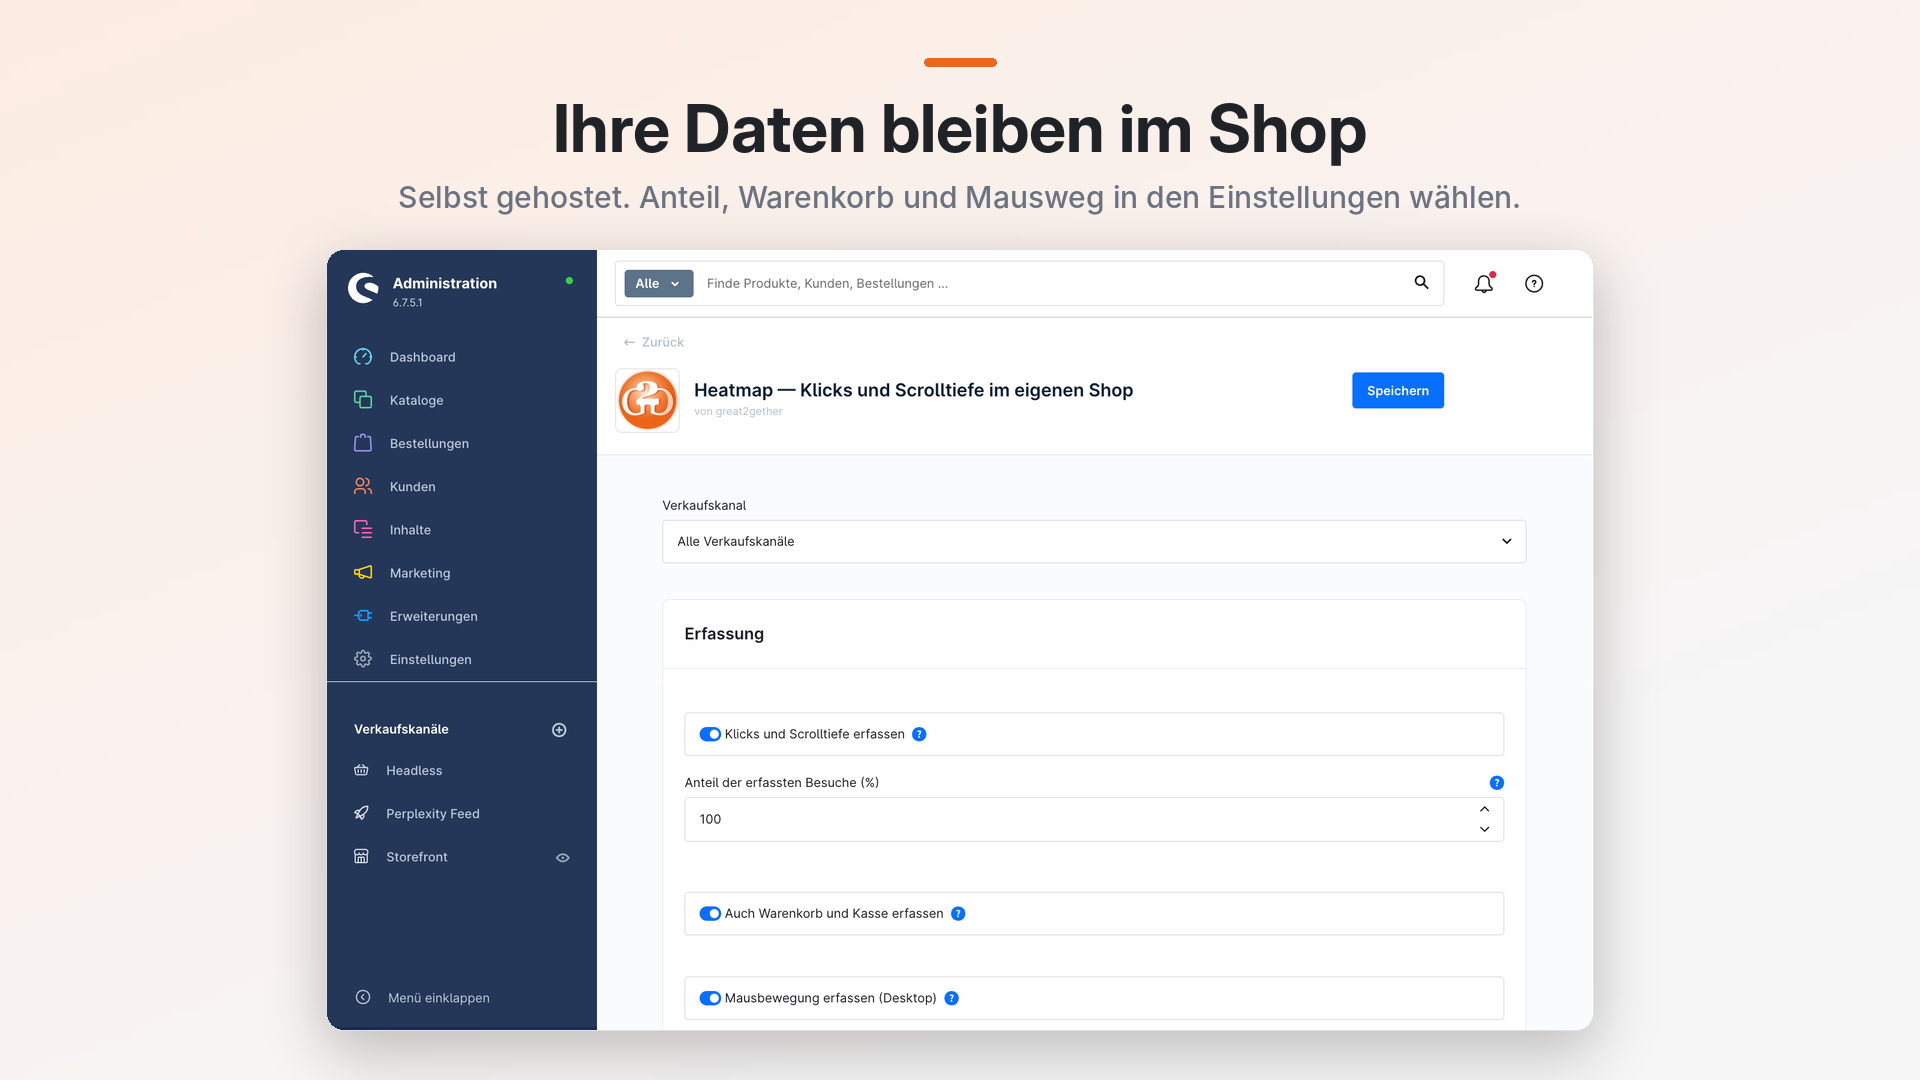Toggle Auch Warenkorb und Kasse erfassen switch
Viewport: 1920px width, 1080px height.
(710, 914)
